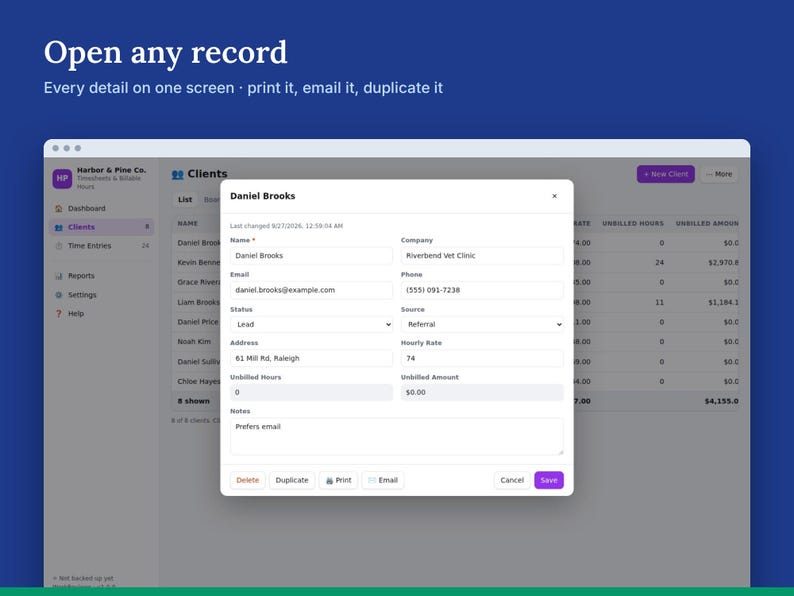Save the client record
This screenshot has width=794, height=596.
[x=549, y=480]
